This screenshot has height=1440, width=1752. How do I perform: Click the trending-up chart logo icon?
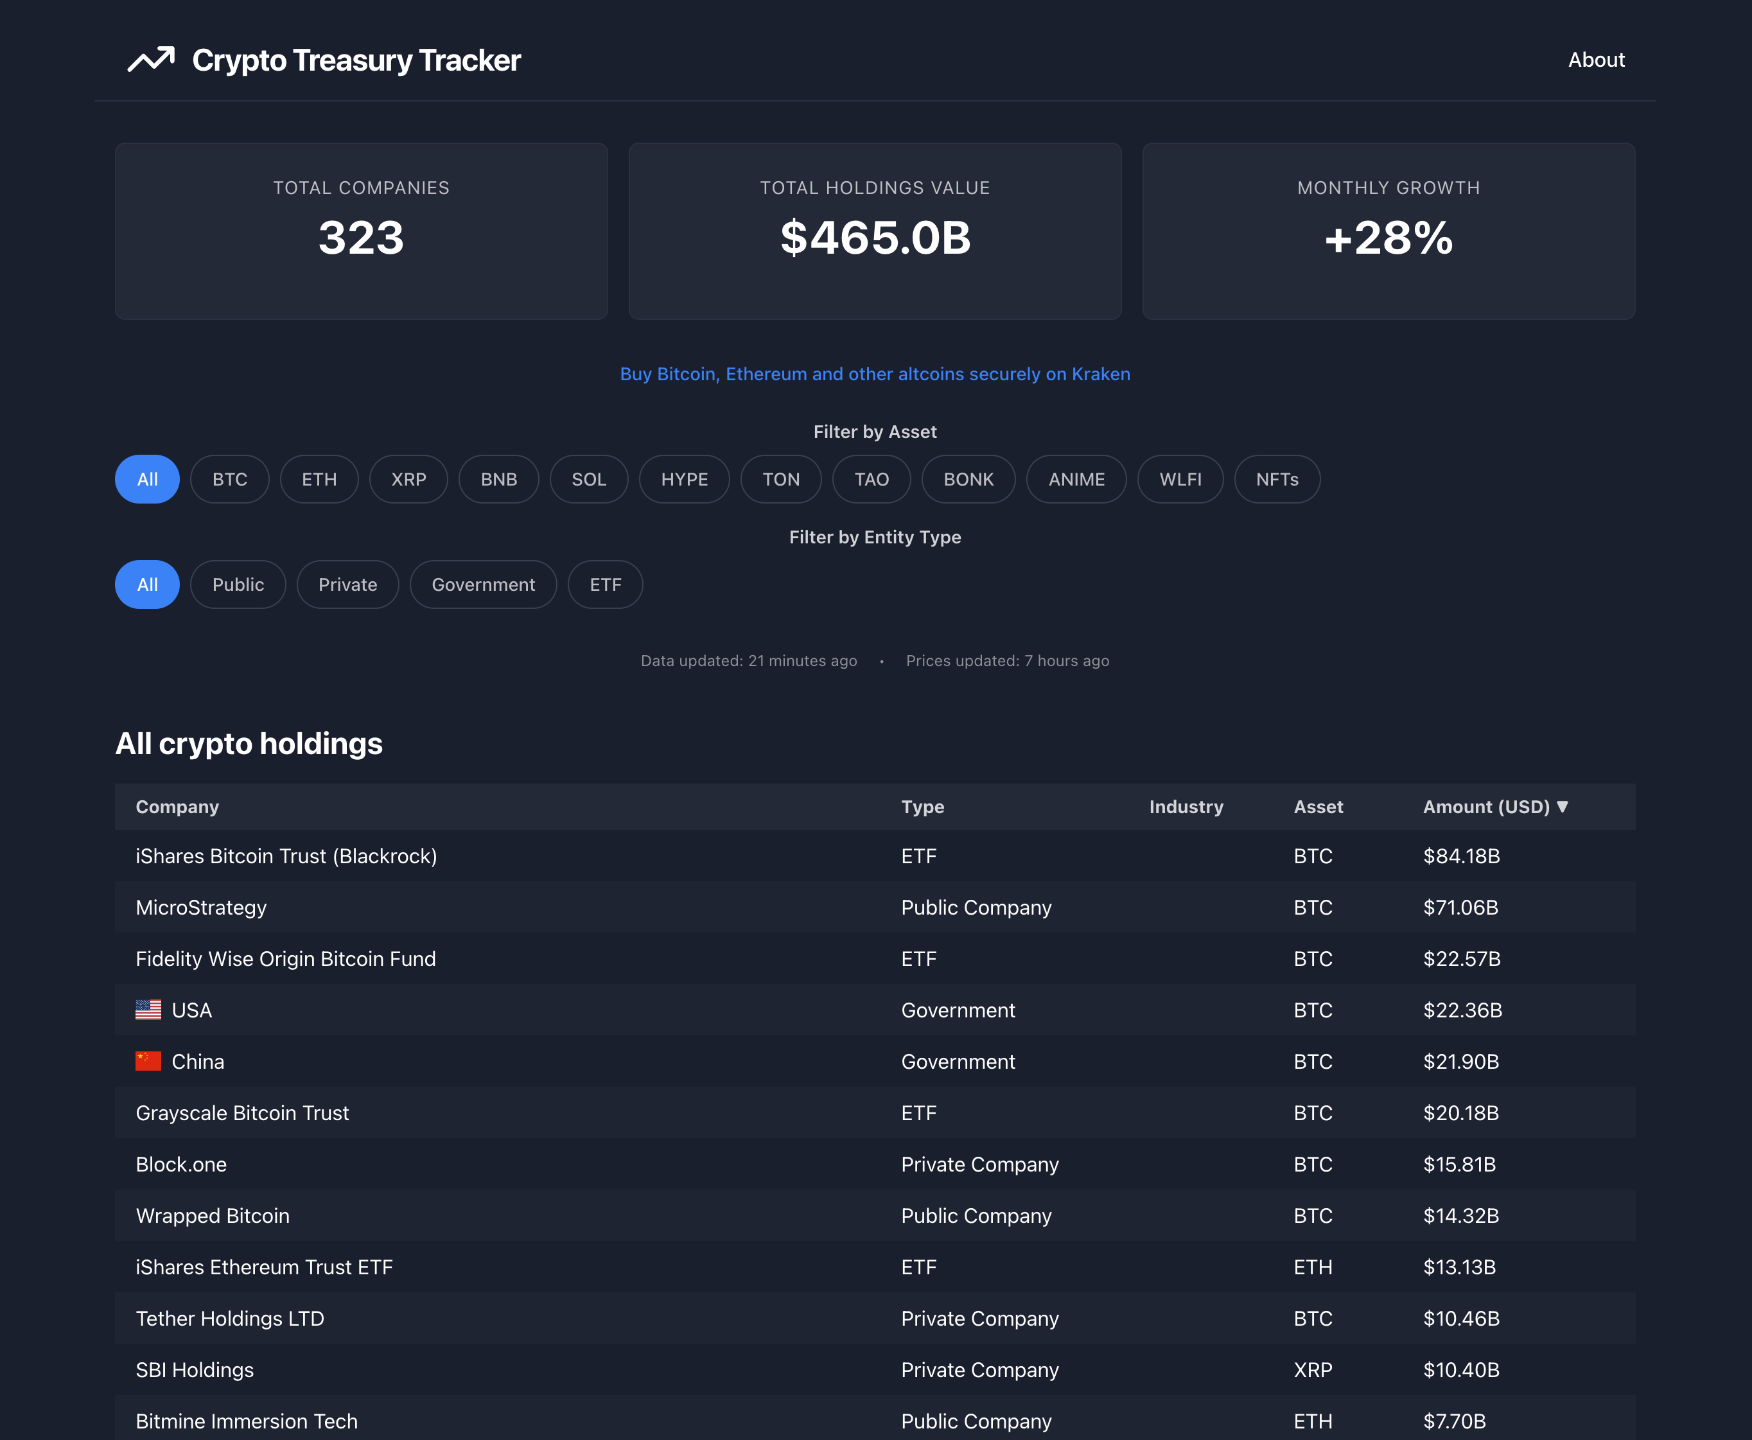151,60
